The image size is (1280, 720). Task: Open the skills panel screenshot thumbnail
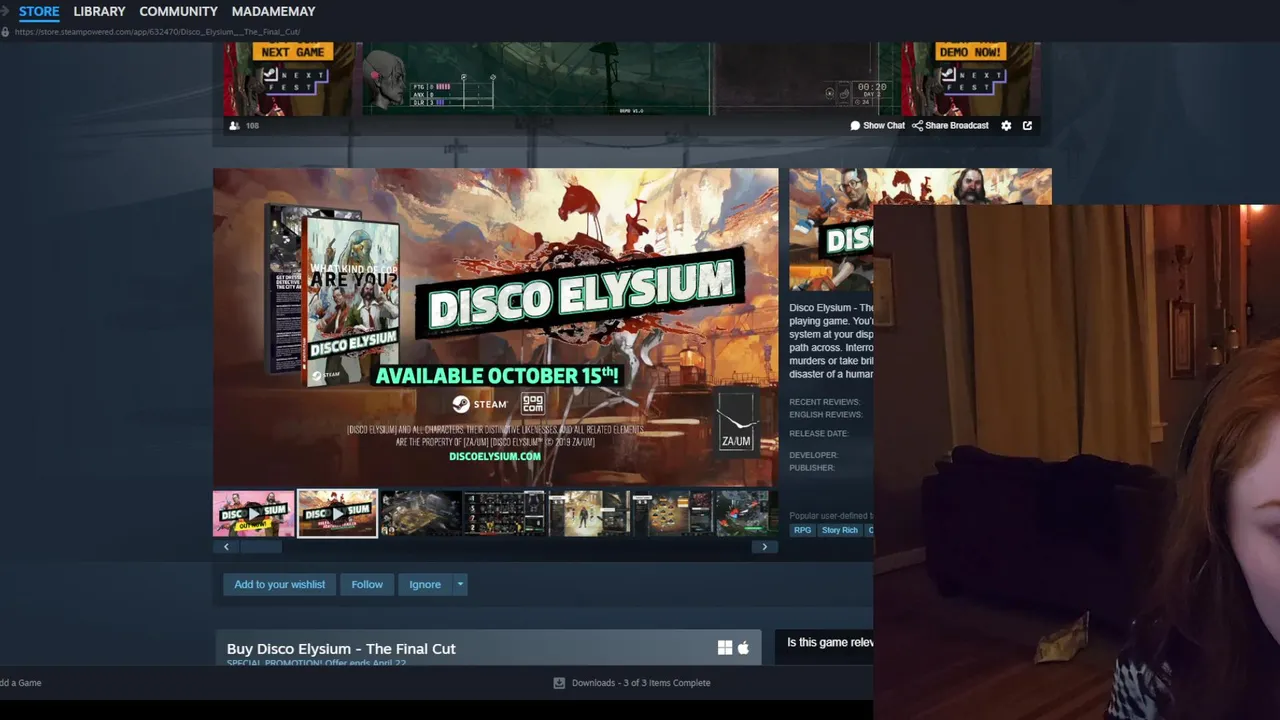(672, 513)
